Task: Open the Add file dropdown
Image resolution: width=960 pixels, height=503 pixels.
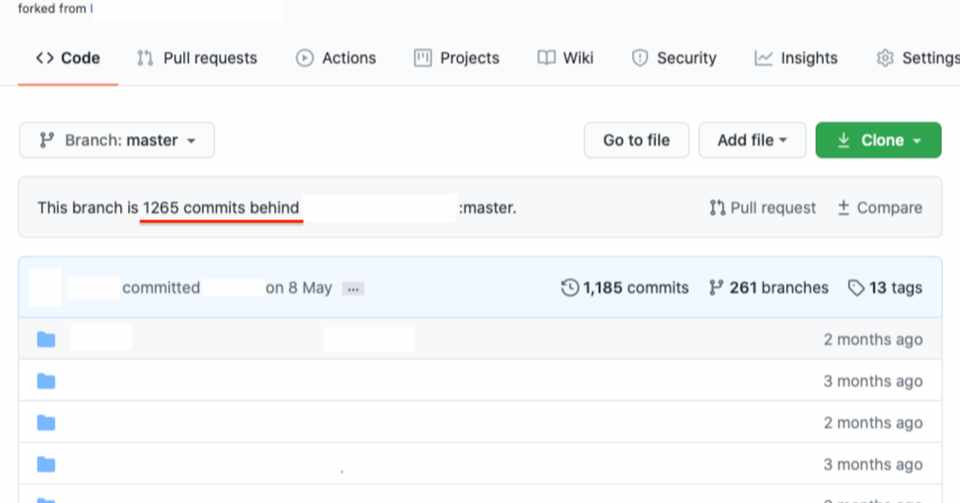Action: [x=752, y=140]
